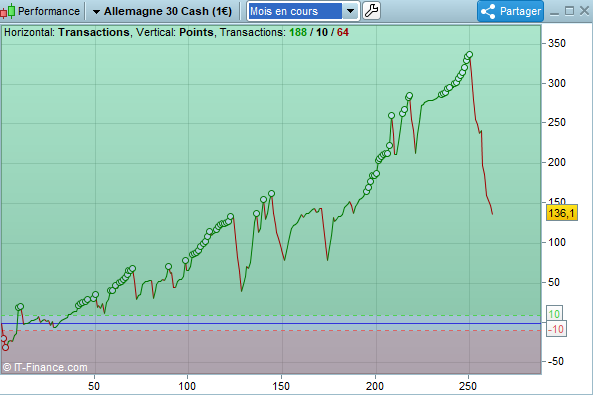The height and width of the screenshot is (395, 593).
Task: Click the peak marker near 340 points
Action: pyautogui.click(x=469, y=55)
